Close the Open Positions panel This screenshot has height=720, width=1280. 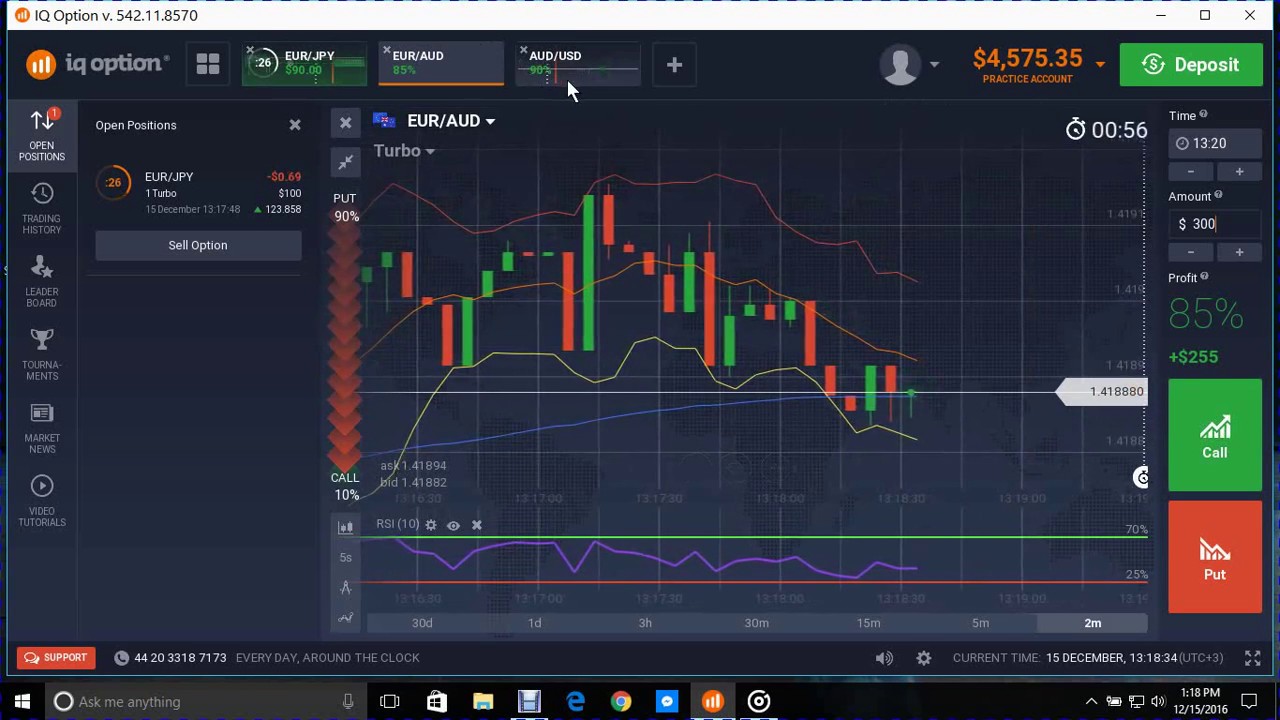[295, 125]
